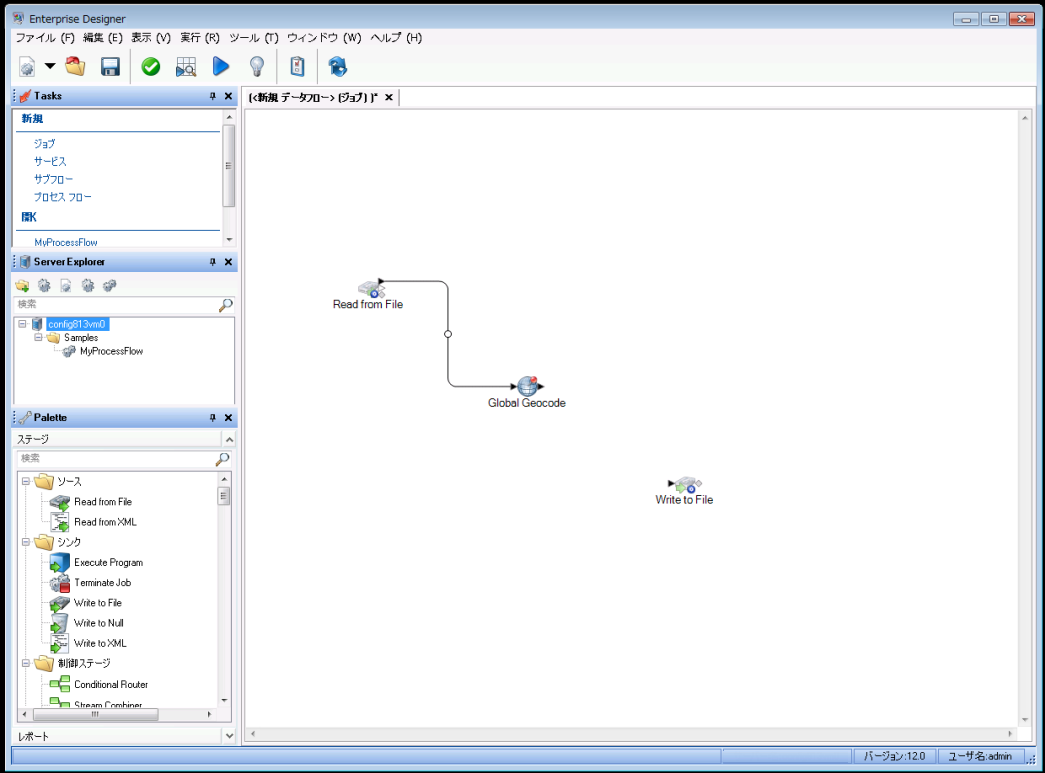Open the ファイル (F) menu

(x=45, y=38)
